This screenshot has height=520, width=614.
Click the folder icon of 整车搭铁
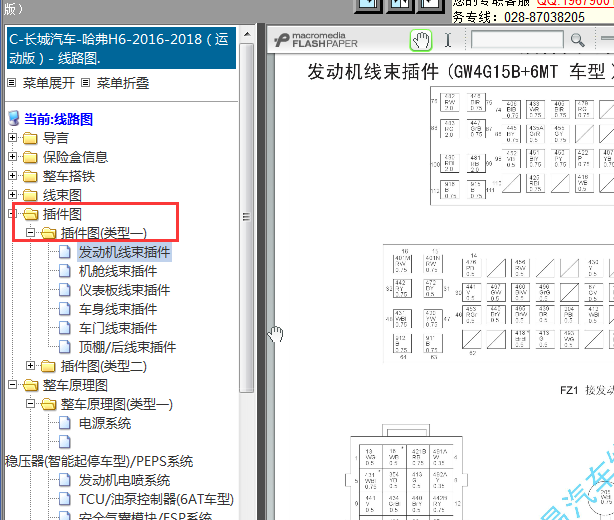[x=30, y=176]
